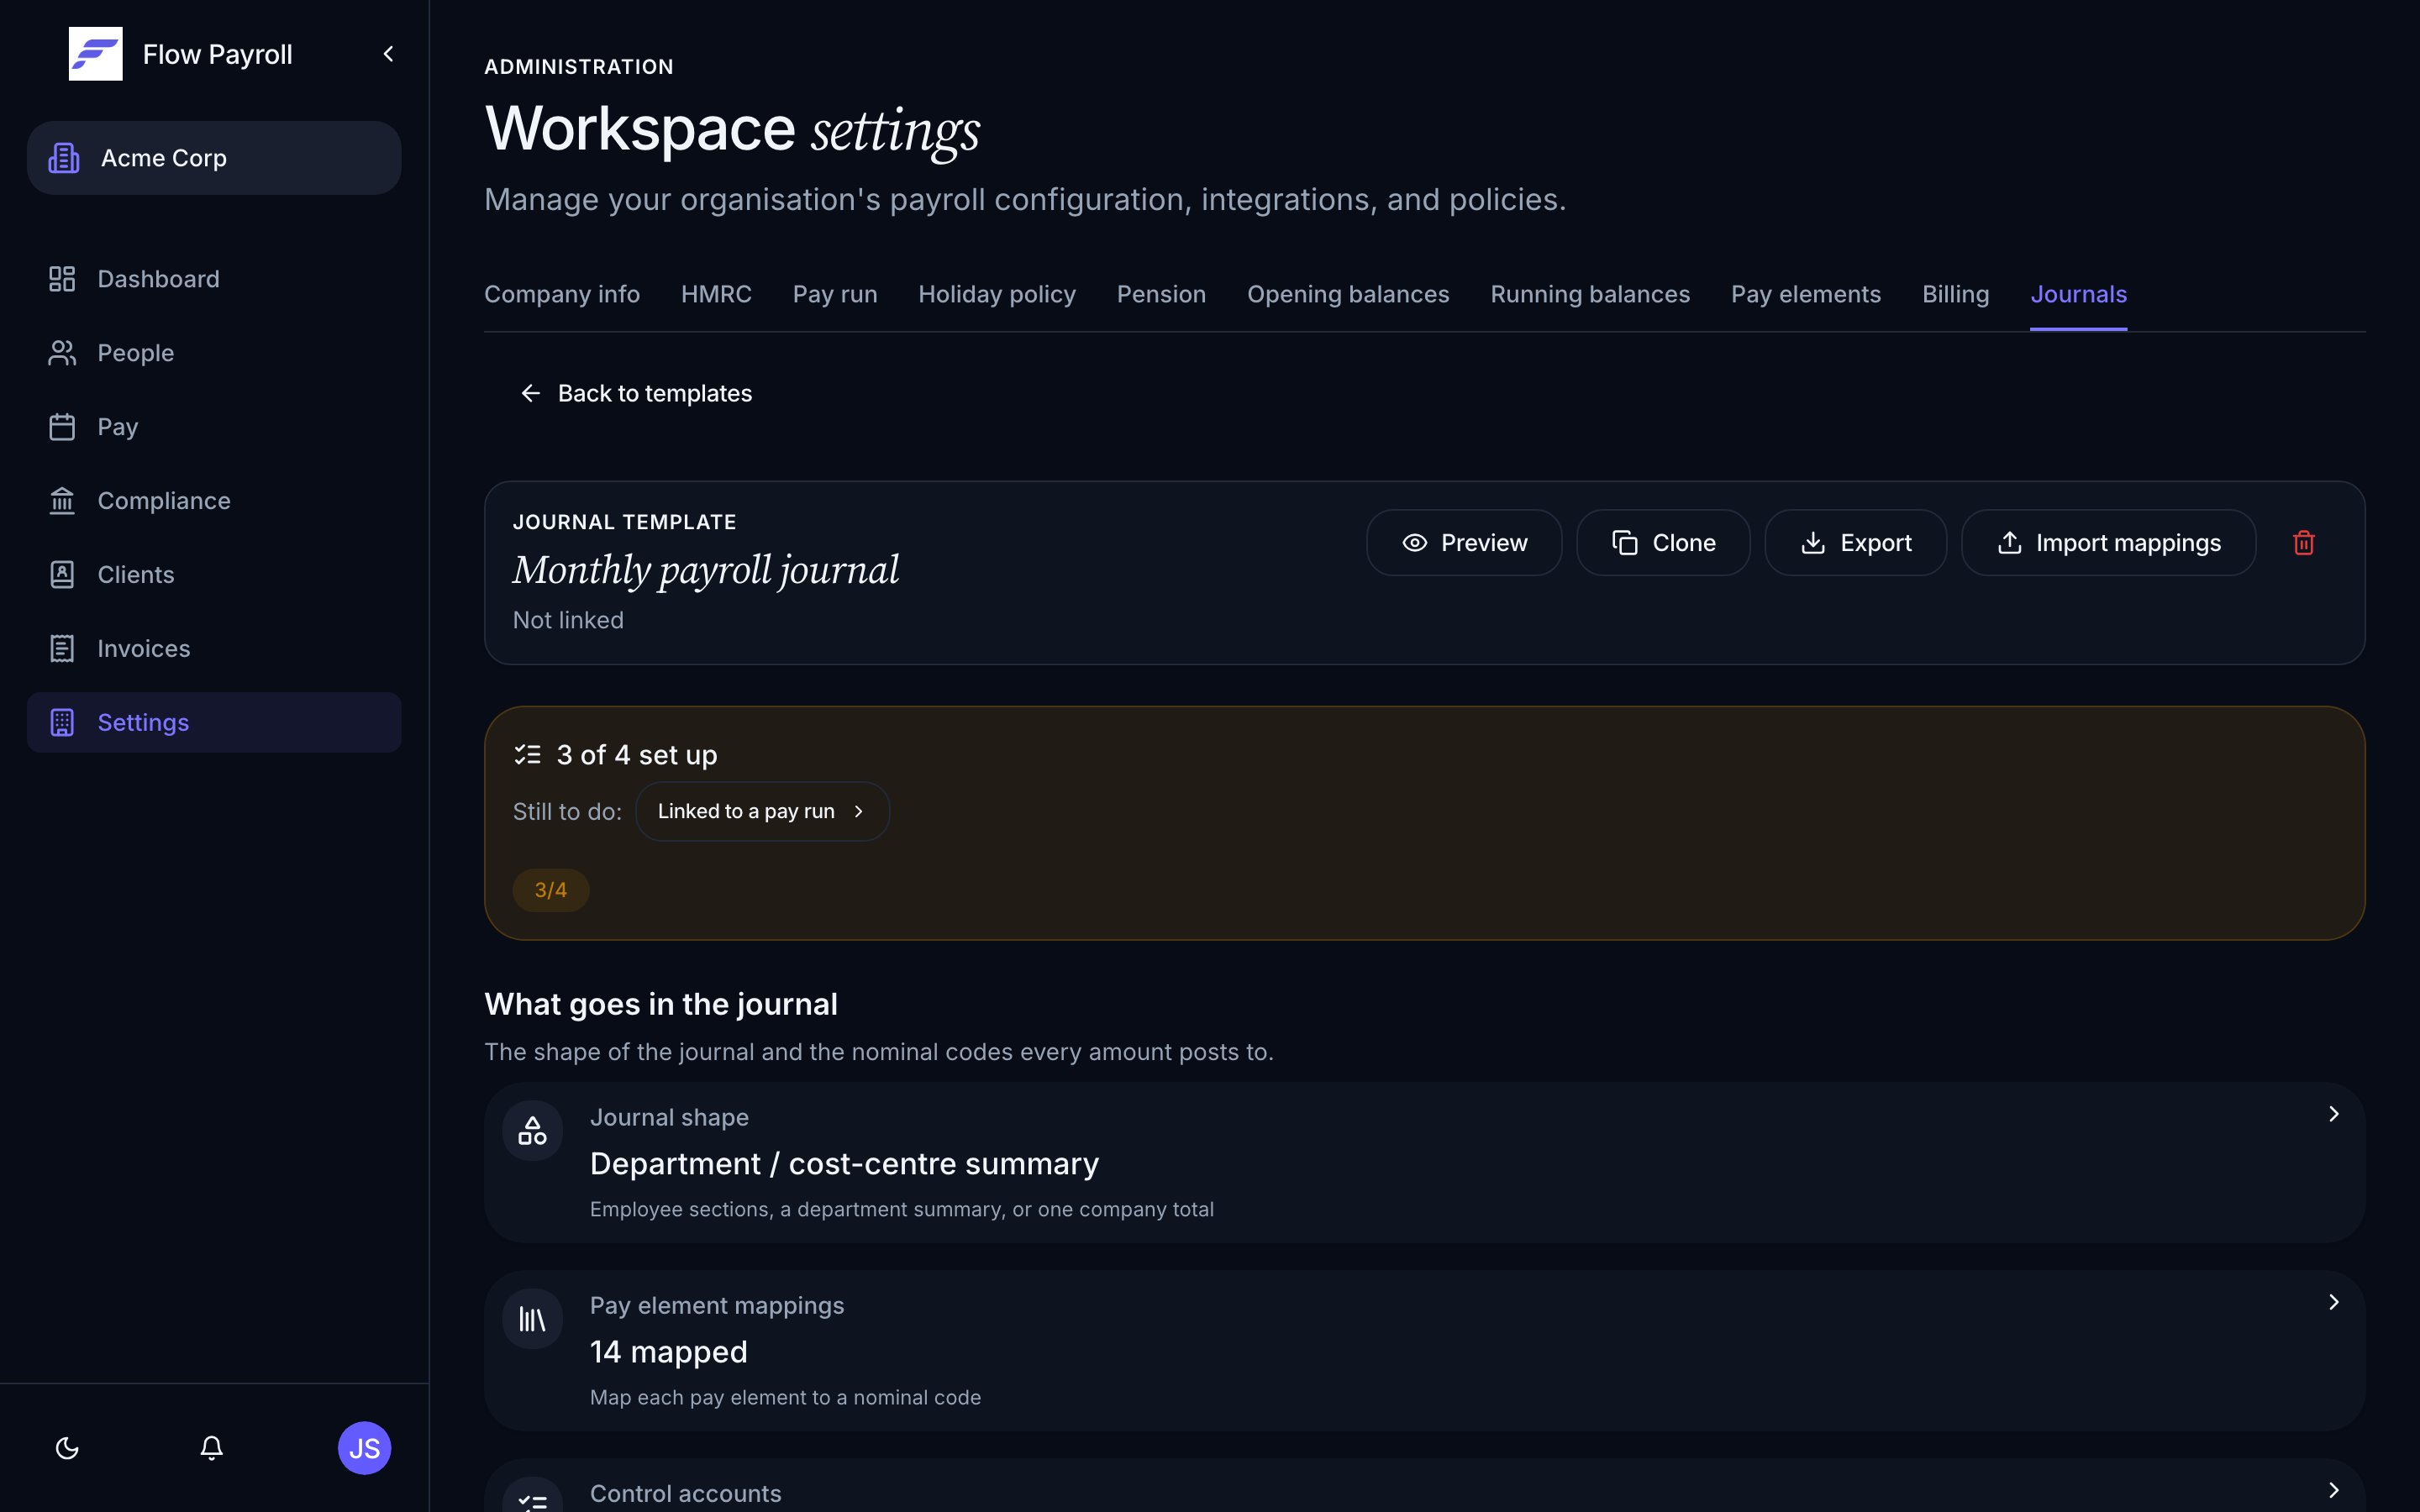Open Department / cost-centre summary setting
Screen dimensions: 2420x1512
click(x=844, y=1164)
